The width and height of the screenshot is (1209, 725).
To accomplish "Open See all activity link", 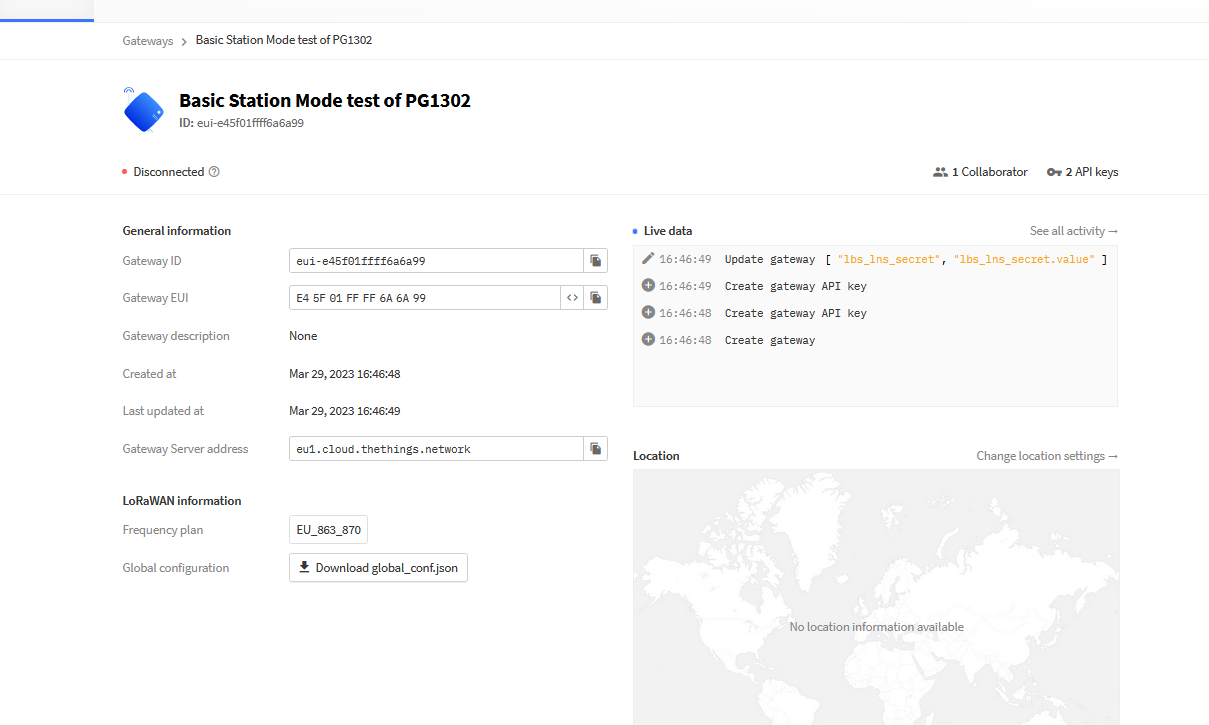I will point(1074,231).
